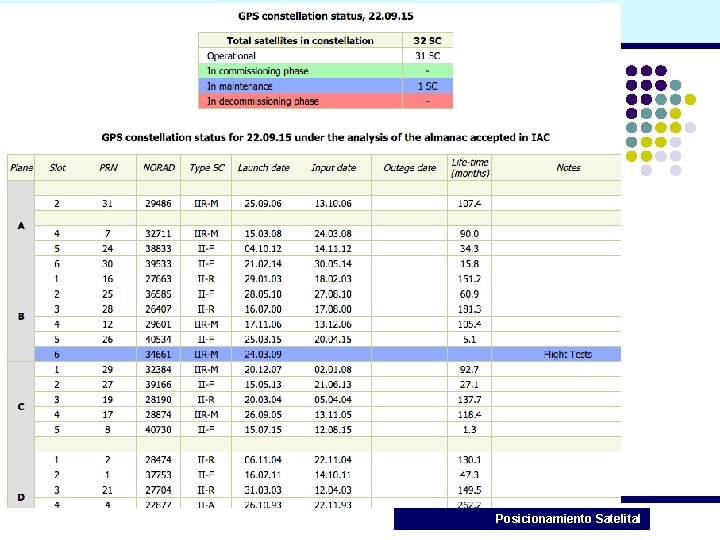Select NORAD value '29601'
Viewport: 720px width, 540px height.
point(158,325)
